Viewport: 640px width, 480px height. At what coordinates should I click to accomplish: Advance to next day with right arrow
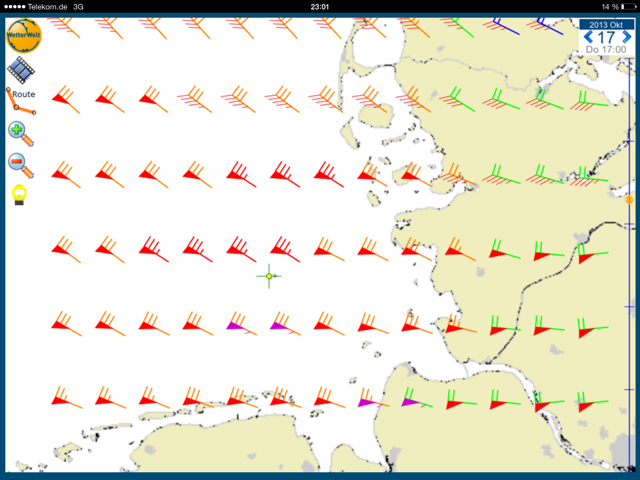coord(628,37)
